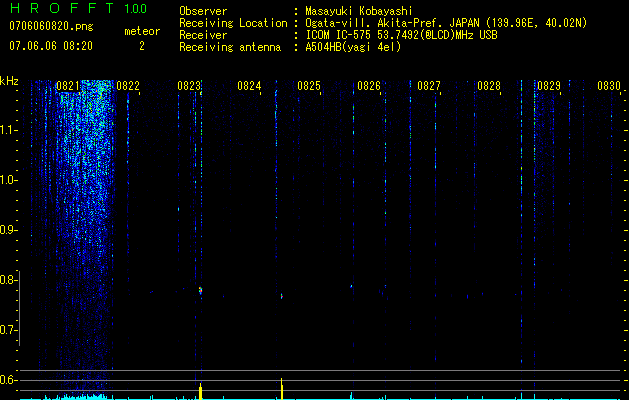The width and height of the screenshot is (629, 400).
Task: Click the 0.9 frequency axis label
Action: [8, 230]
